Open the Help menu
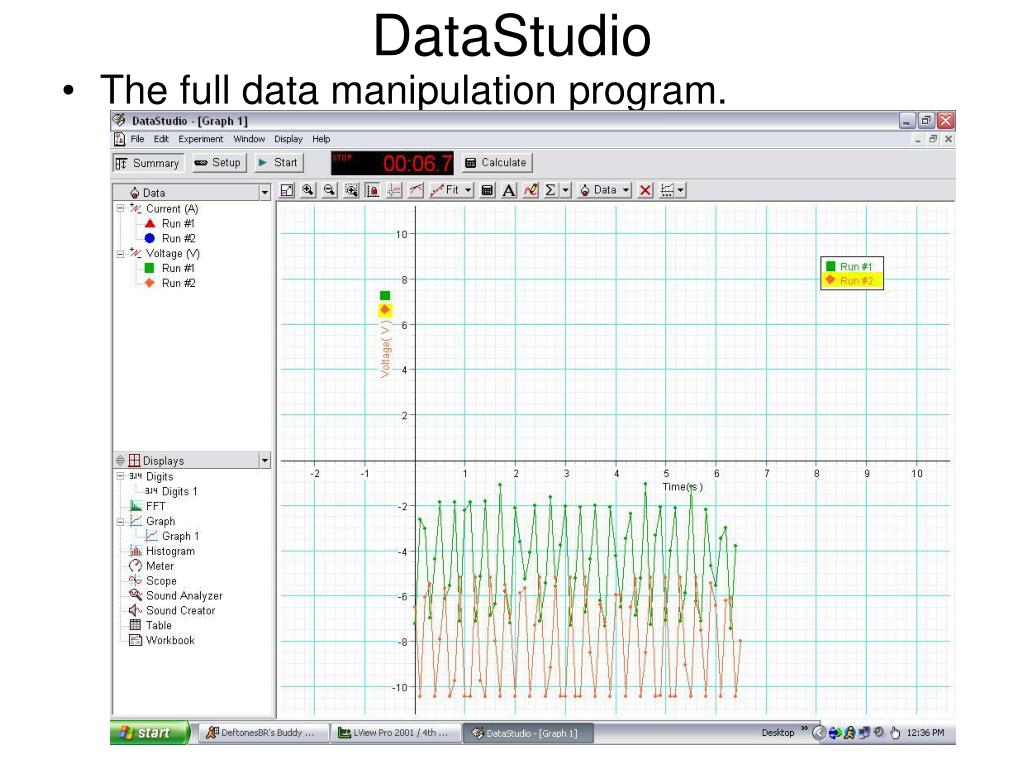This screenshot has height=768, width=1024. click(321, 139)
